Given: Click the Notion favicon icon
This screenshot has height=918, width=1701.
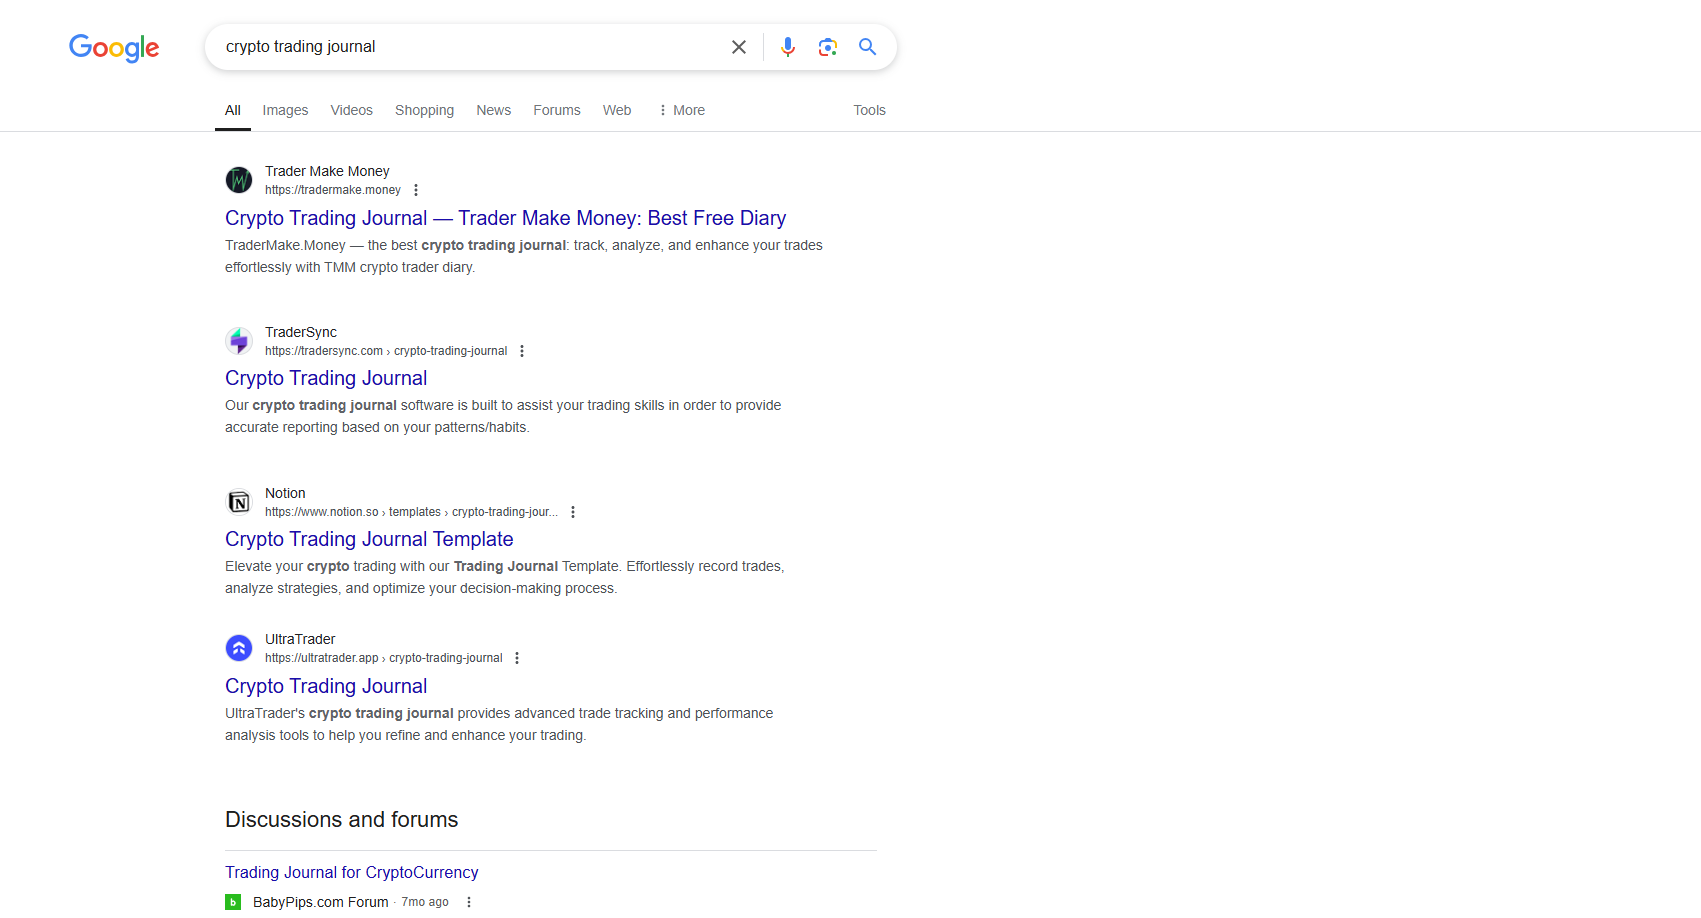Looking at the screenshot, I should [239, 502].
